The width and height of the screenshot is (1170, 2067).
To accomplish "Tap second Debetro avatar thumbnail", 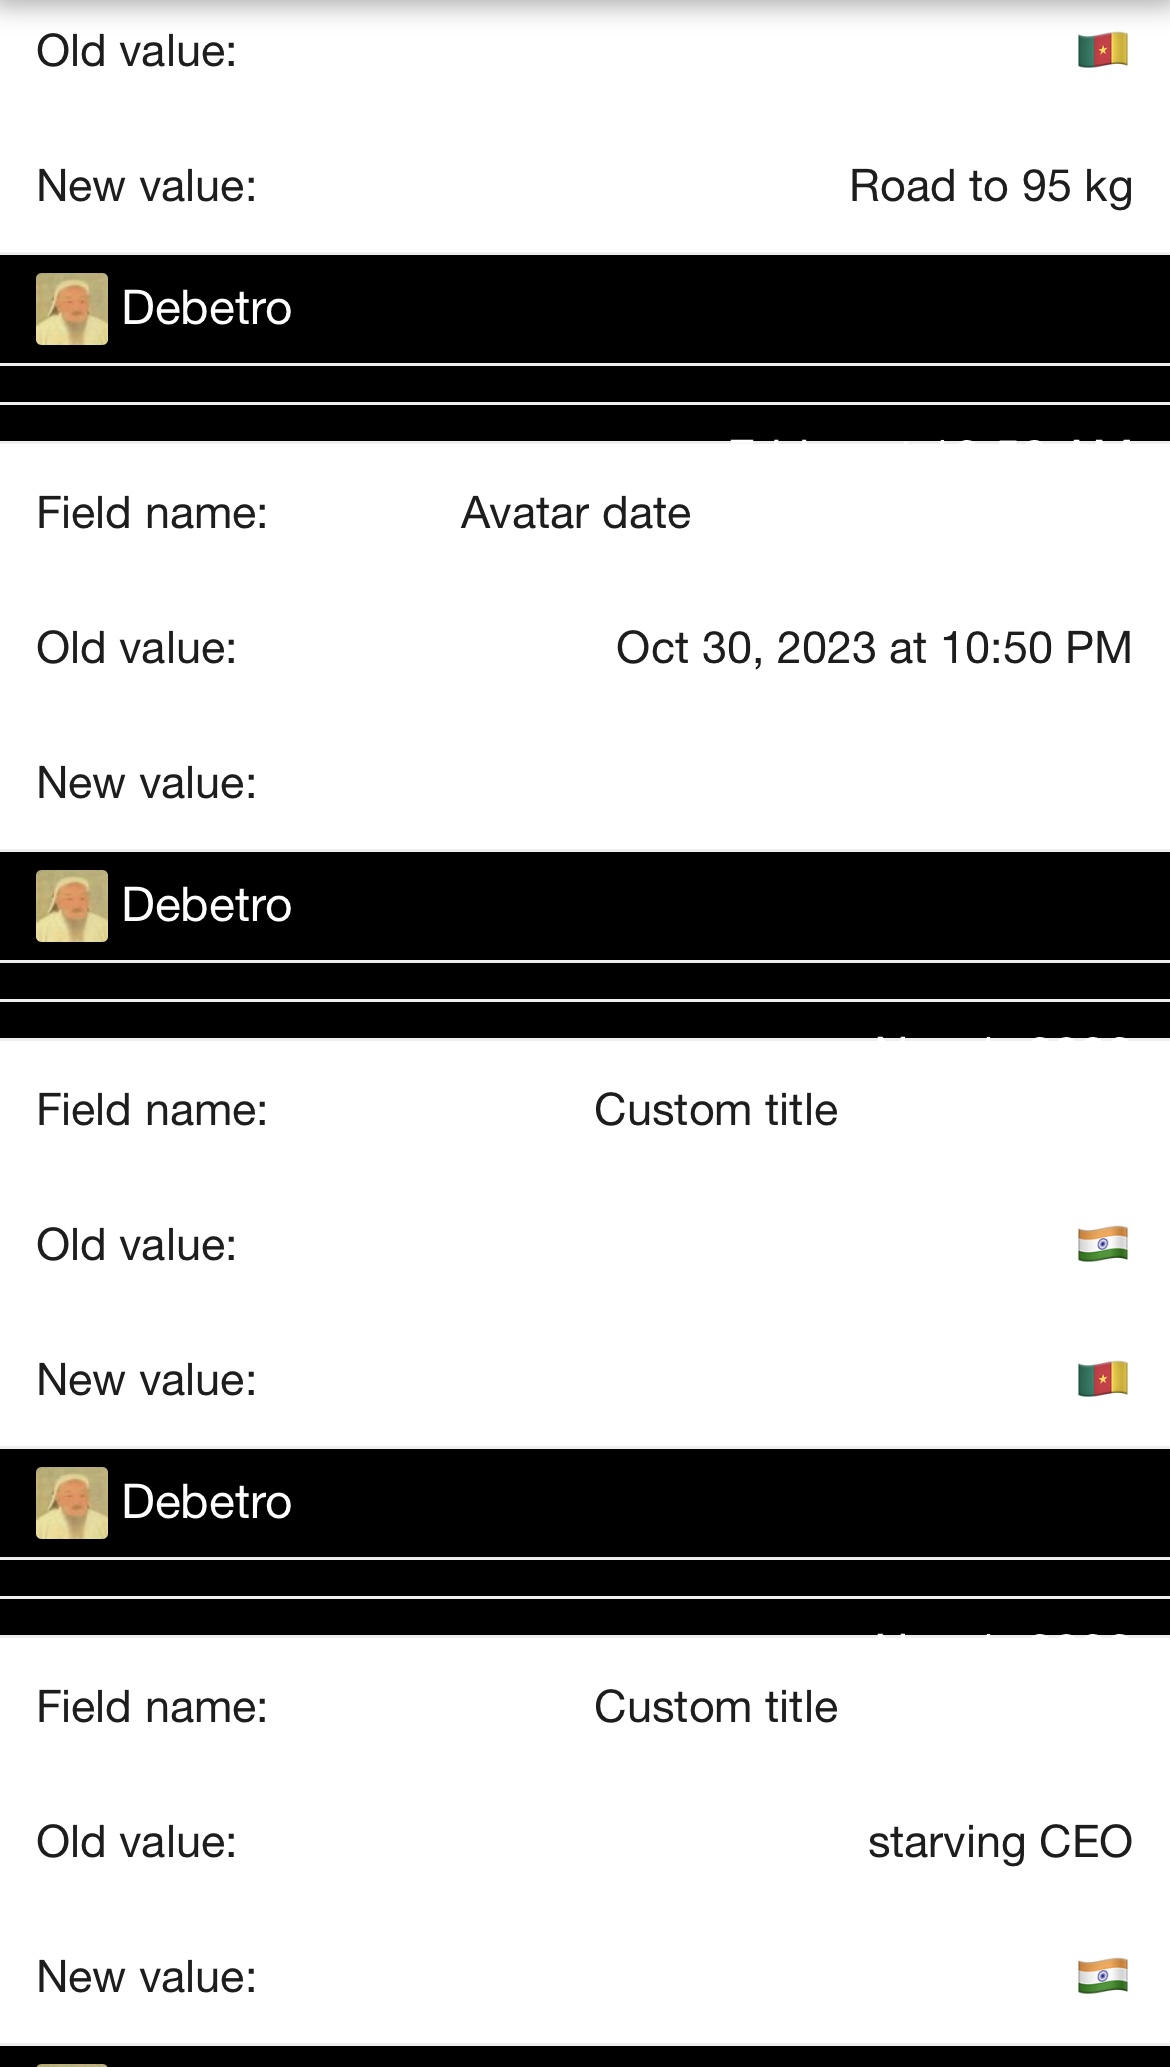I will click(72, 906).
